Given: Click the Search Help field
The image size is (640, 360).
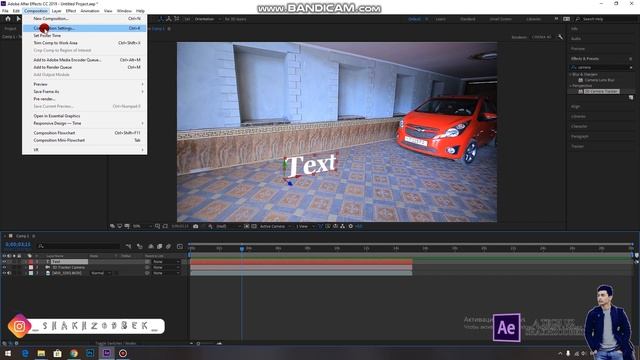Looking at the screenshot, I should (606, 19).
